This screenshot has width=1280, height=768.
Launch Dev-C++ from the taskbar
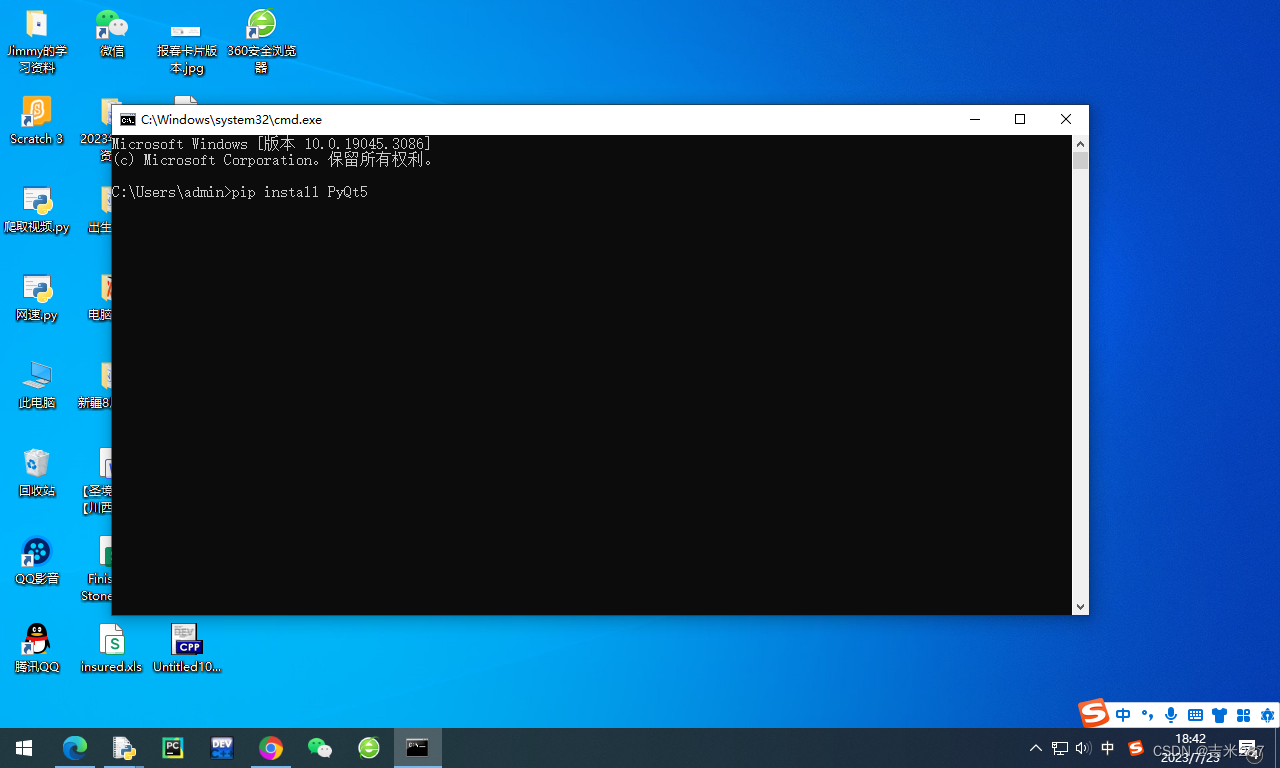tap(222, 748)
